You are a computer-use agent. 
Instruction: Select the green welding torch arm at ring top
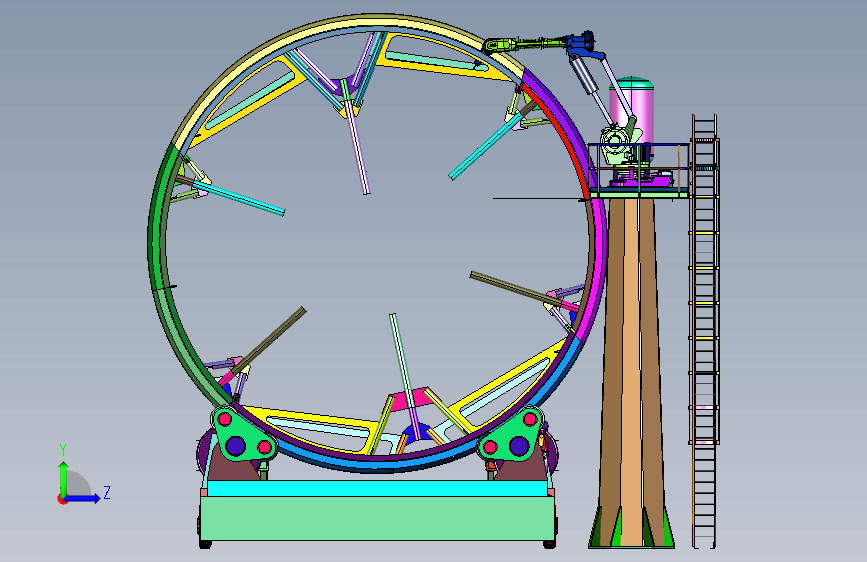click(524, 44)
